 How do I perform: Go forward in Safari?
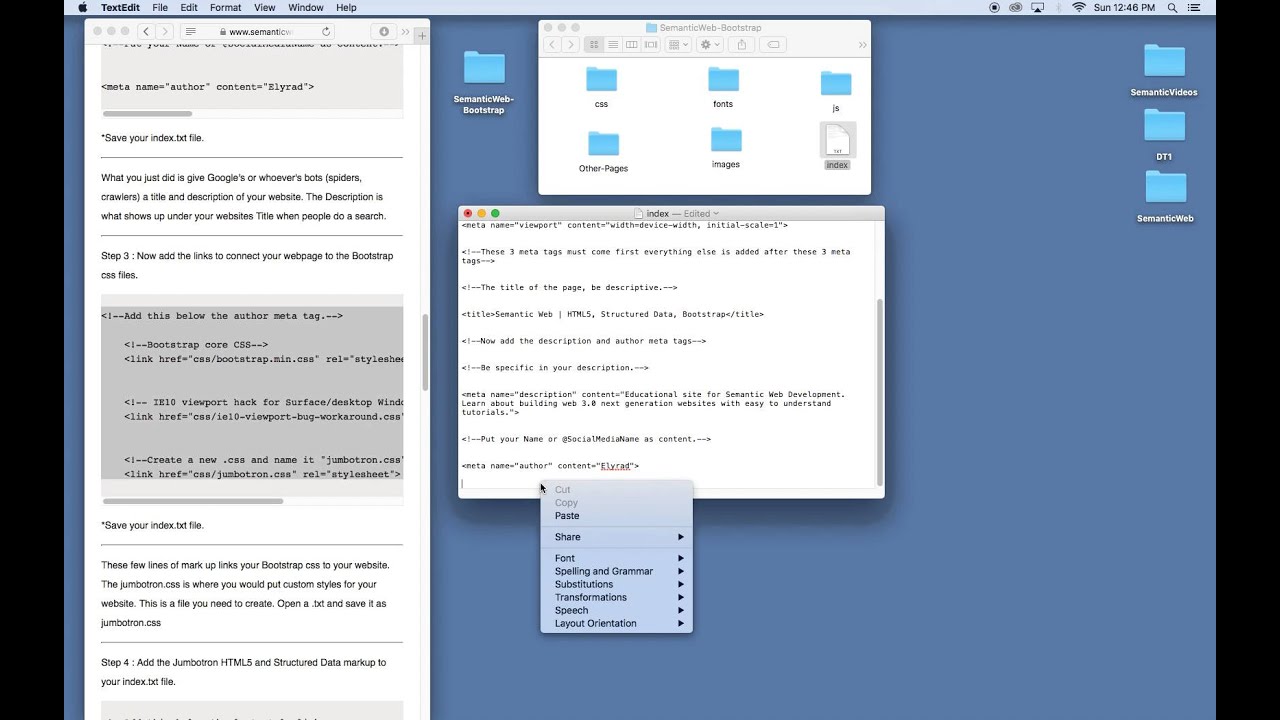point(165,32)
